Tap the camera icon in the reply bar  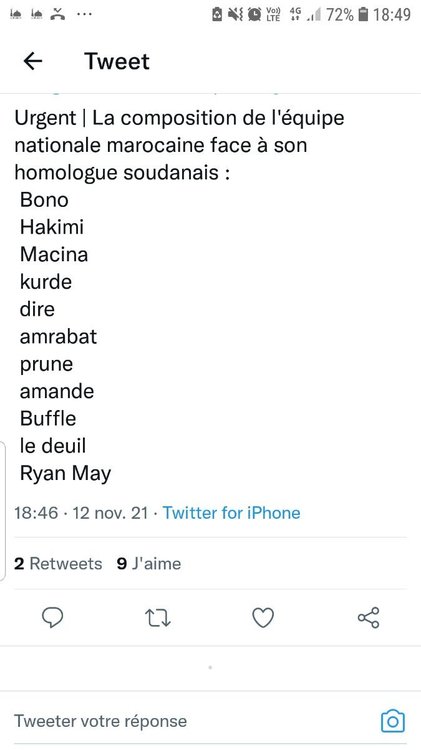[393, 721]
